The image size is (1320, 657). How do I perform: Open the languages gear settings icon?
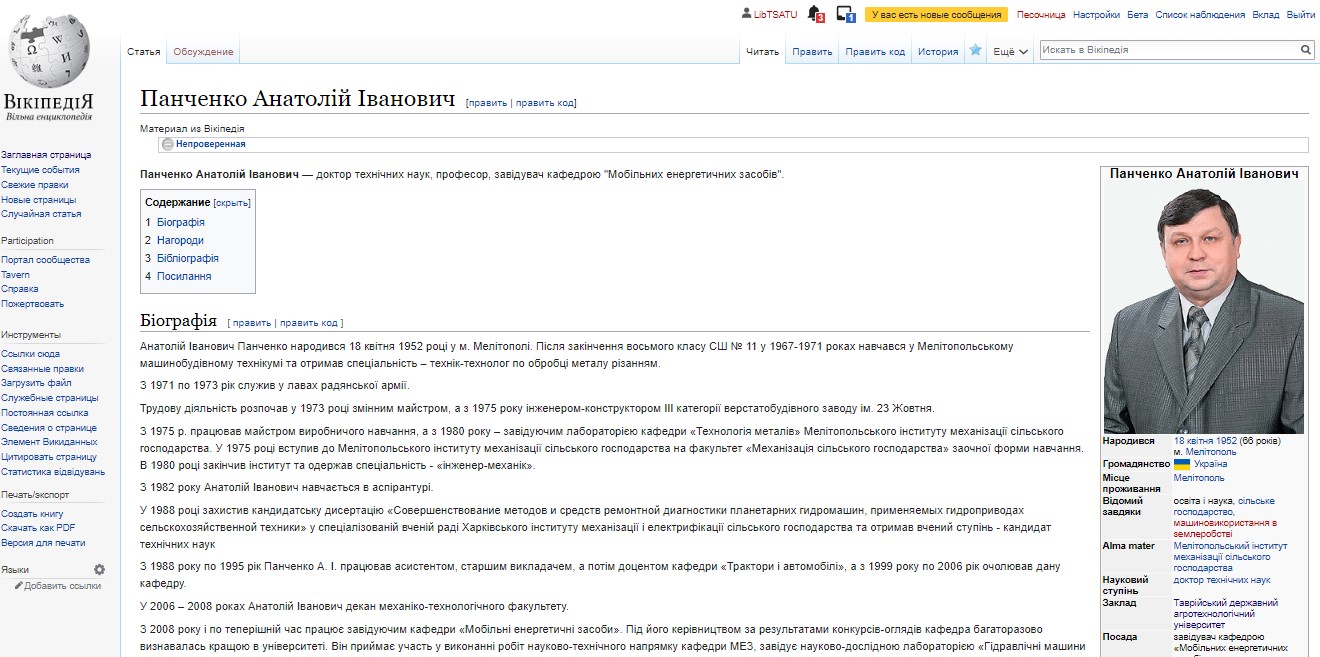point(99,569)
